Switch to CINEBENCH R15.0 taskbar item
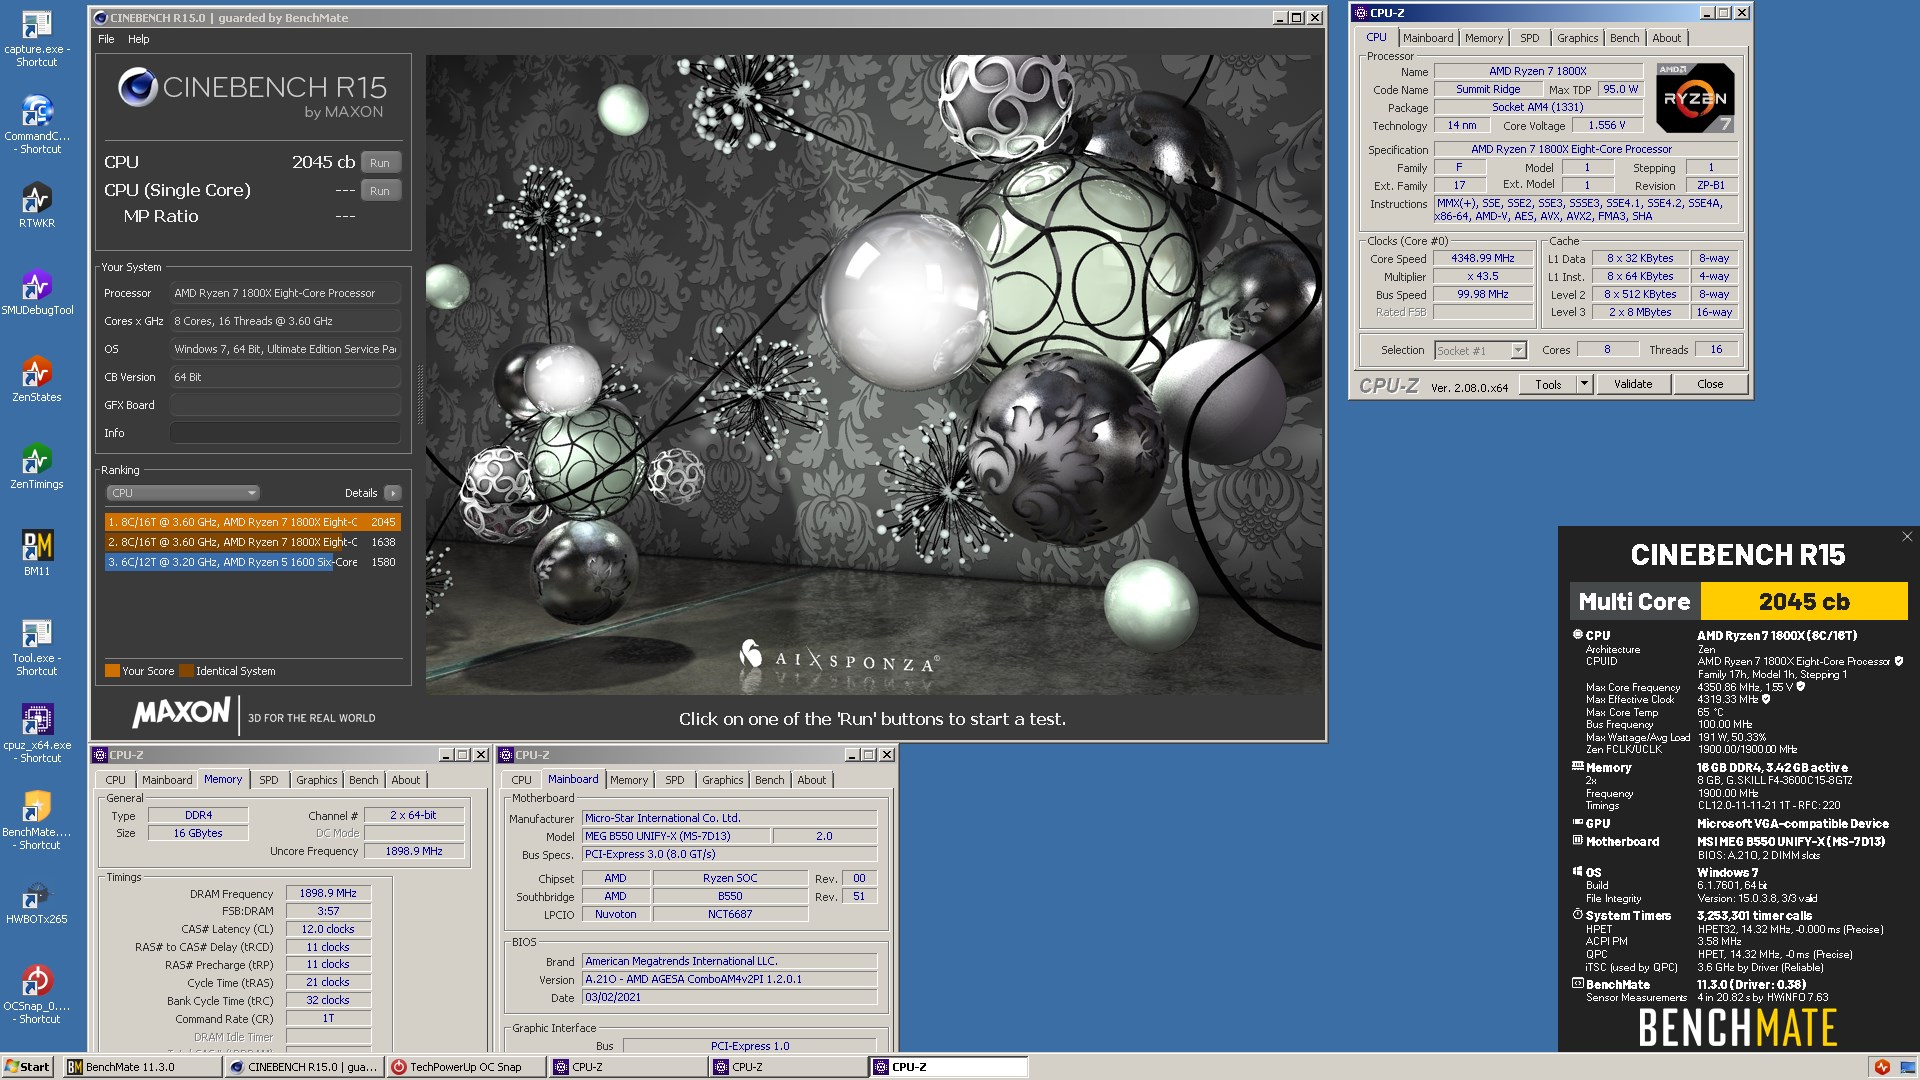Viewport: 1920px width, 1080px height. (305, 1067)
